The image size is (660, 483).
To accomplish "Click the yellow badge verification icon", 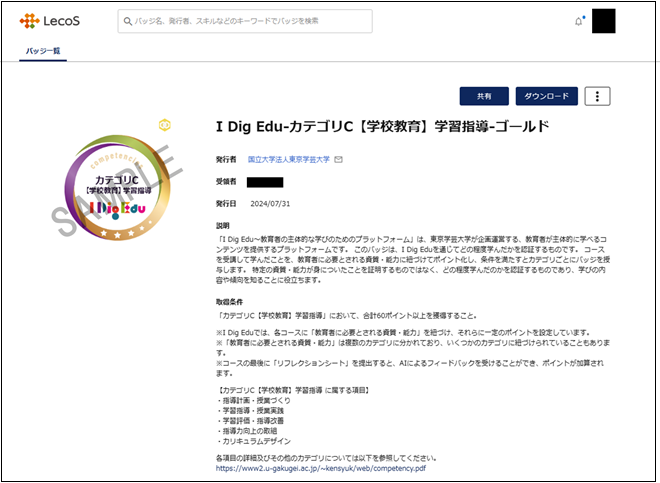I will [x=165, y=125].
